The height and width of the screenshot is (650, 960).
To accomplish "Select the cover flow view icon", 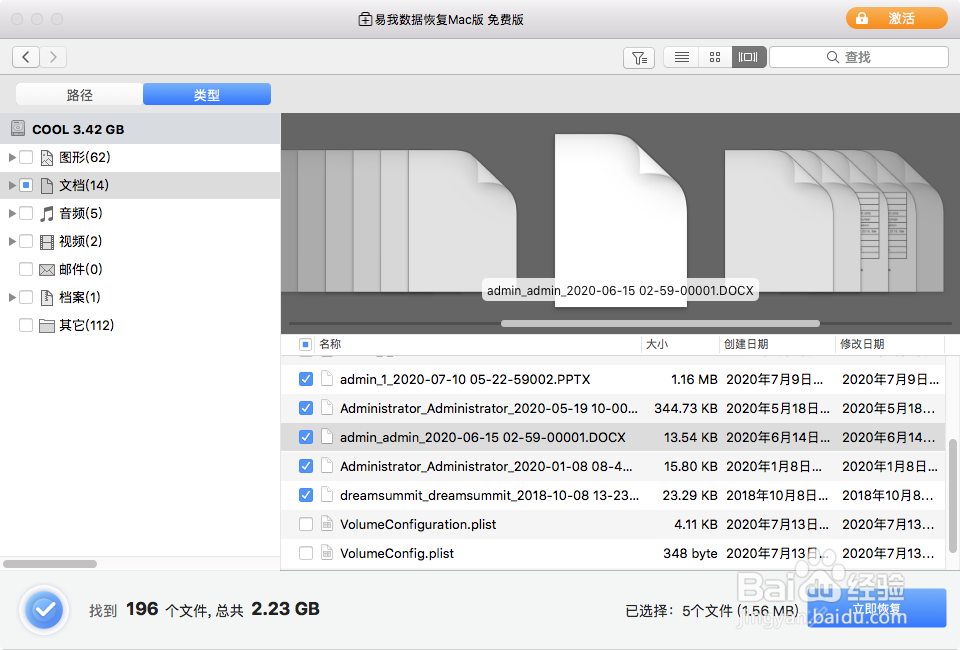I will pos(748,58).
